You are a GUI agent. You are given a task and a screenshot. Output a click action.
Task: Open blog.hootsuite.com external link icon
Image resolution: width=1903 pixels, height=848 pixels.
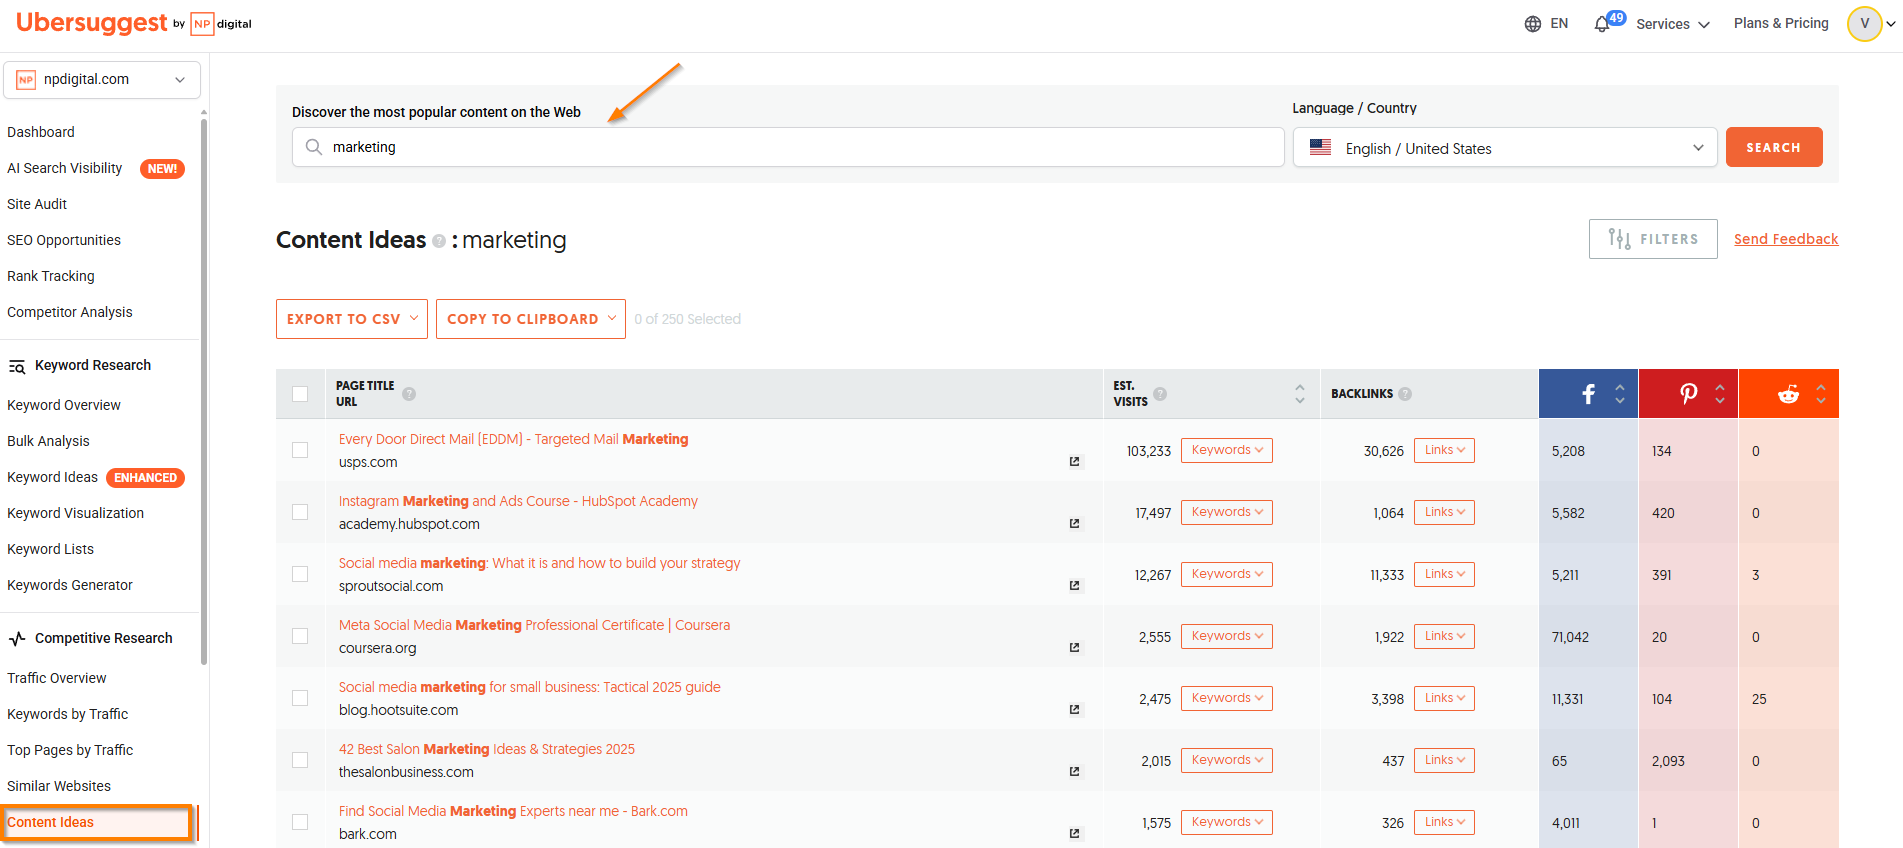[1074, 710]
